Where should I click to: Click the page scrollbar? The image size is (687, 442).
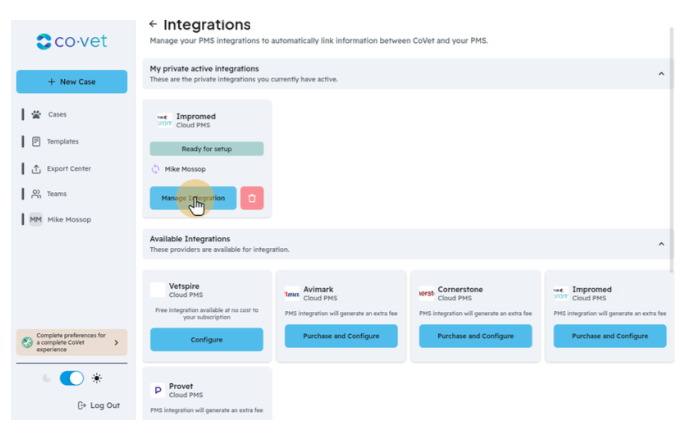pyautogui.click(x=671, y=149)
